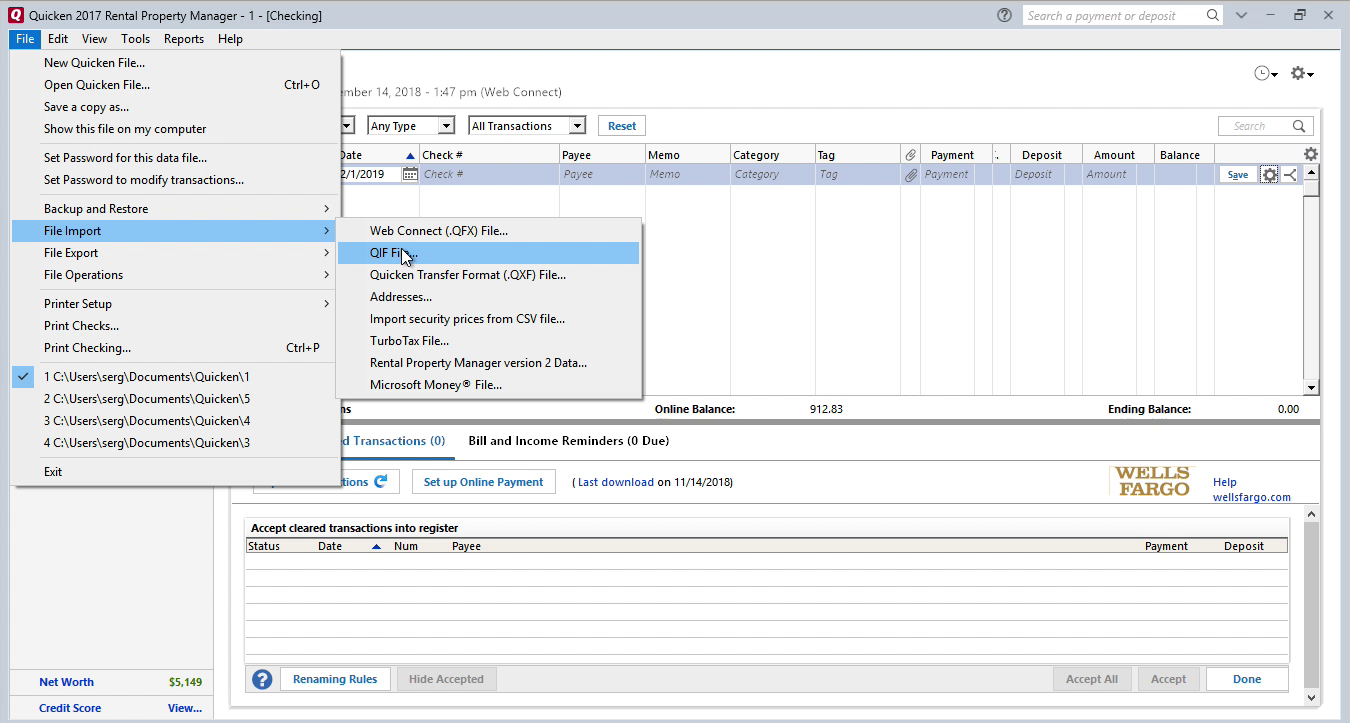Open the Edit menu

click(x=58, y=39)
